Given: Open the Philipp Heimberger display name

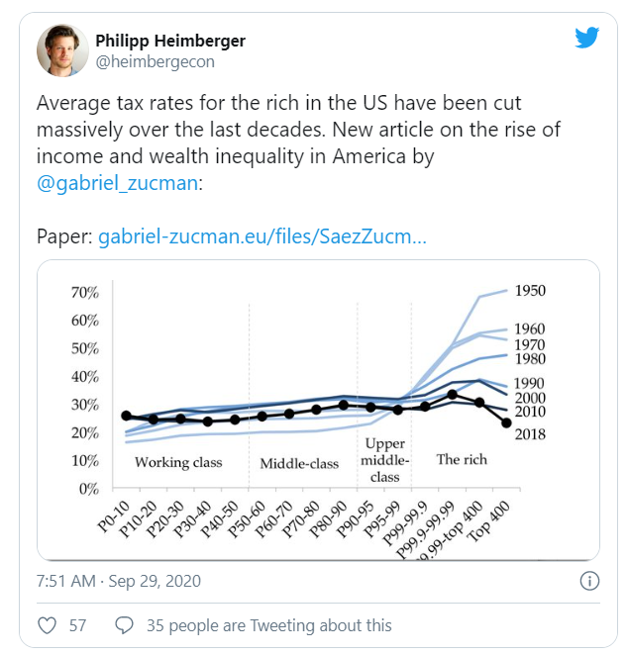Looking at the screenshot, I should click(170, 40).
